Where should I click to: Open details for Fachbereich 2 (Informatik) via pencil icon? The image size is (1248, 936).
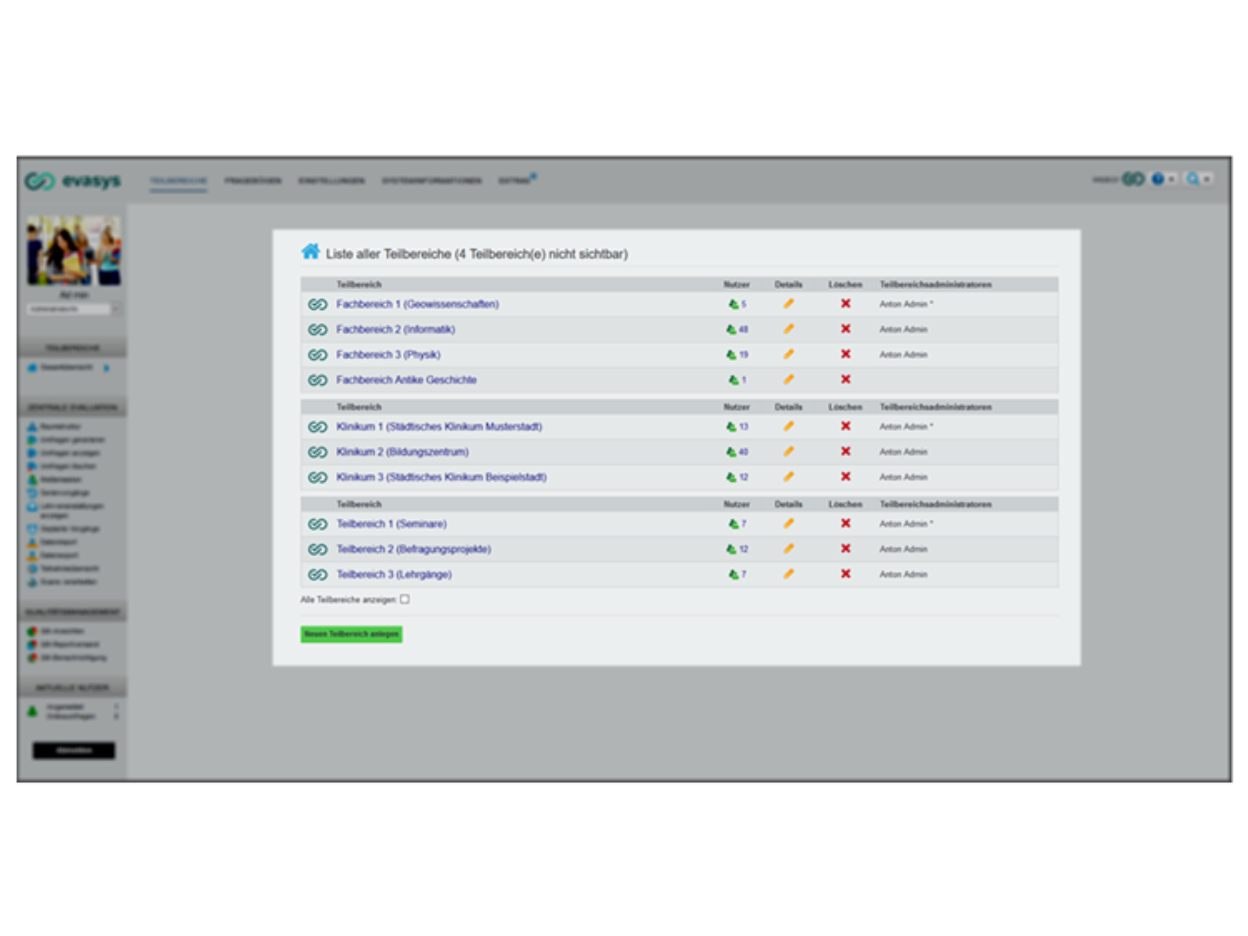(790, 329)
